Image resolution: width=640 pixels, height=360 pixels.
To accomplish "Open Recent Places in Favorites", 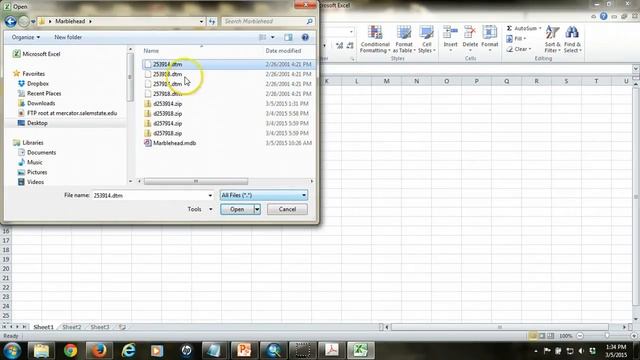I will point(44,93).
